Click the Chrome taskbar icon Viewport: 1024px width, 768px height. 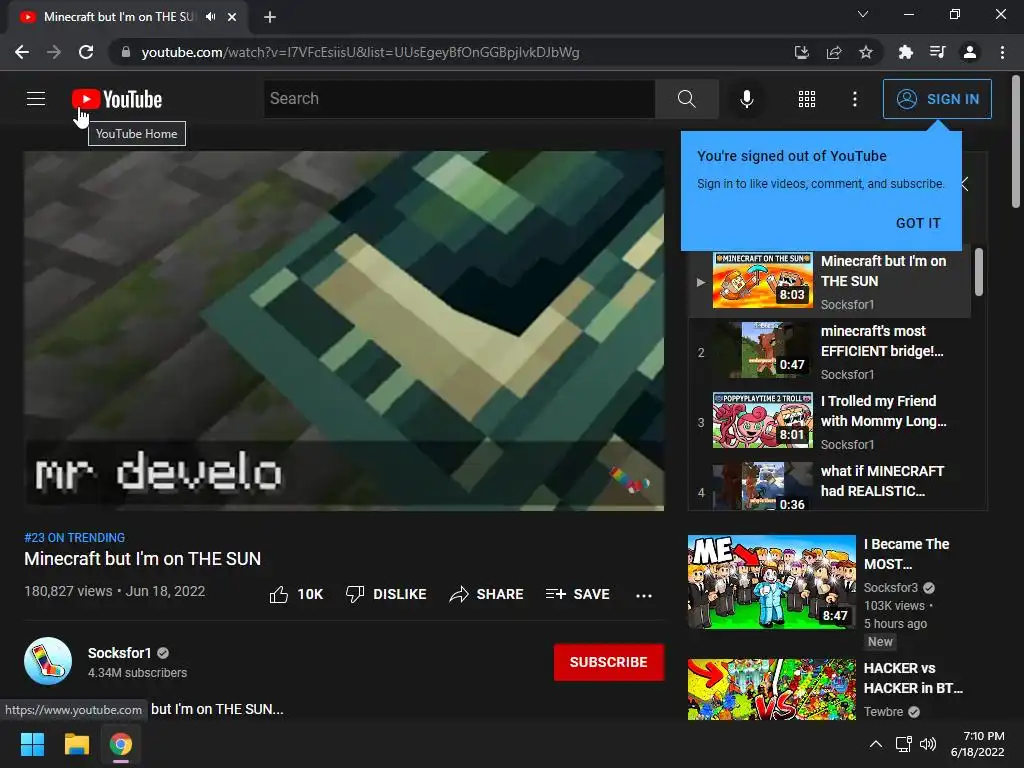click(x=121, y=744)
